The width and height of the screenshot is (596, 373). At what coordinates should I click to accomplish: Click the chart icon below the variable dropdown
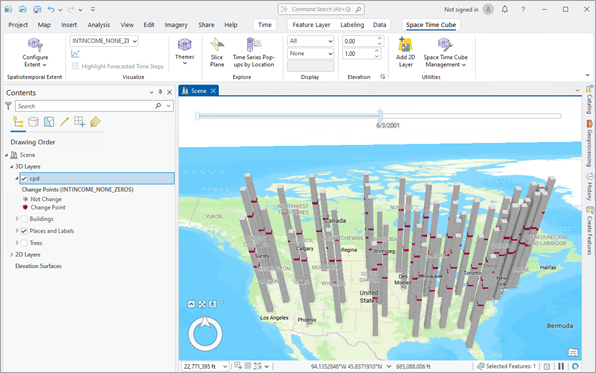[x=75, y=54]
